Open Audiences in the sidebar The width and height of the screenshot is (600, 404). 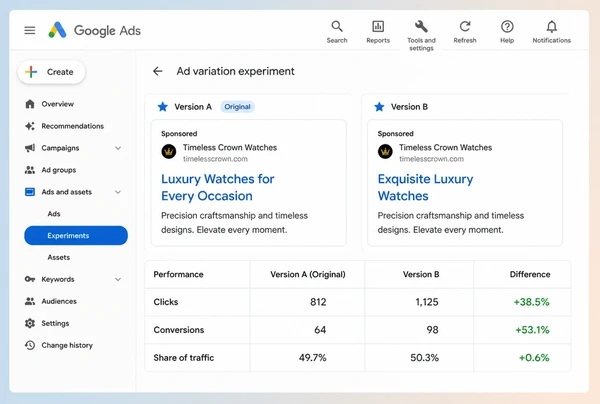59,301
